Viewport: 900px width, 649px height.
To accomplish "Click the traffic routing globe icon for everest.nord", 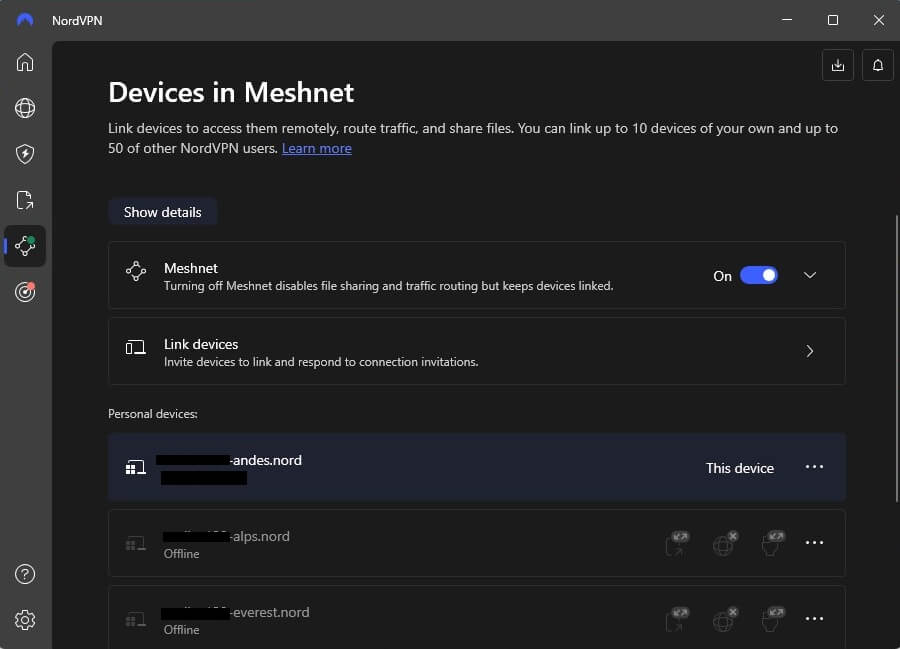I will pyautogui.click(x=724, y=619).
